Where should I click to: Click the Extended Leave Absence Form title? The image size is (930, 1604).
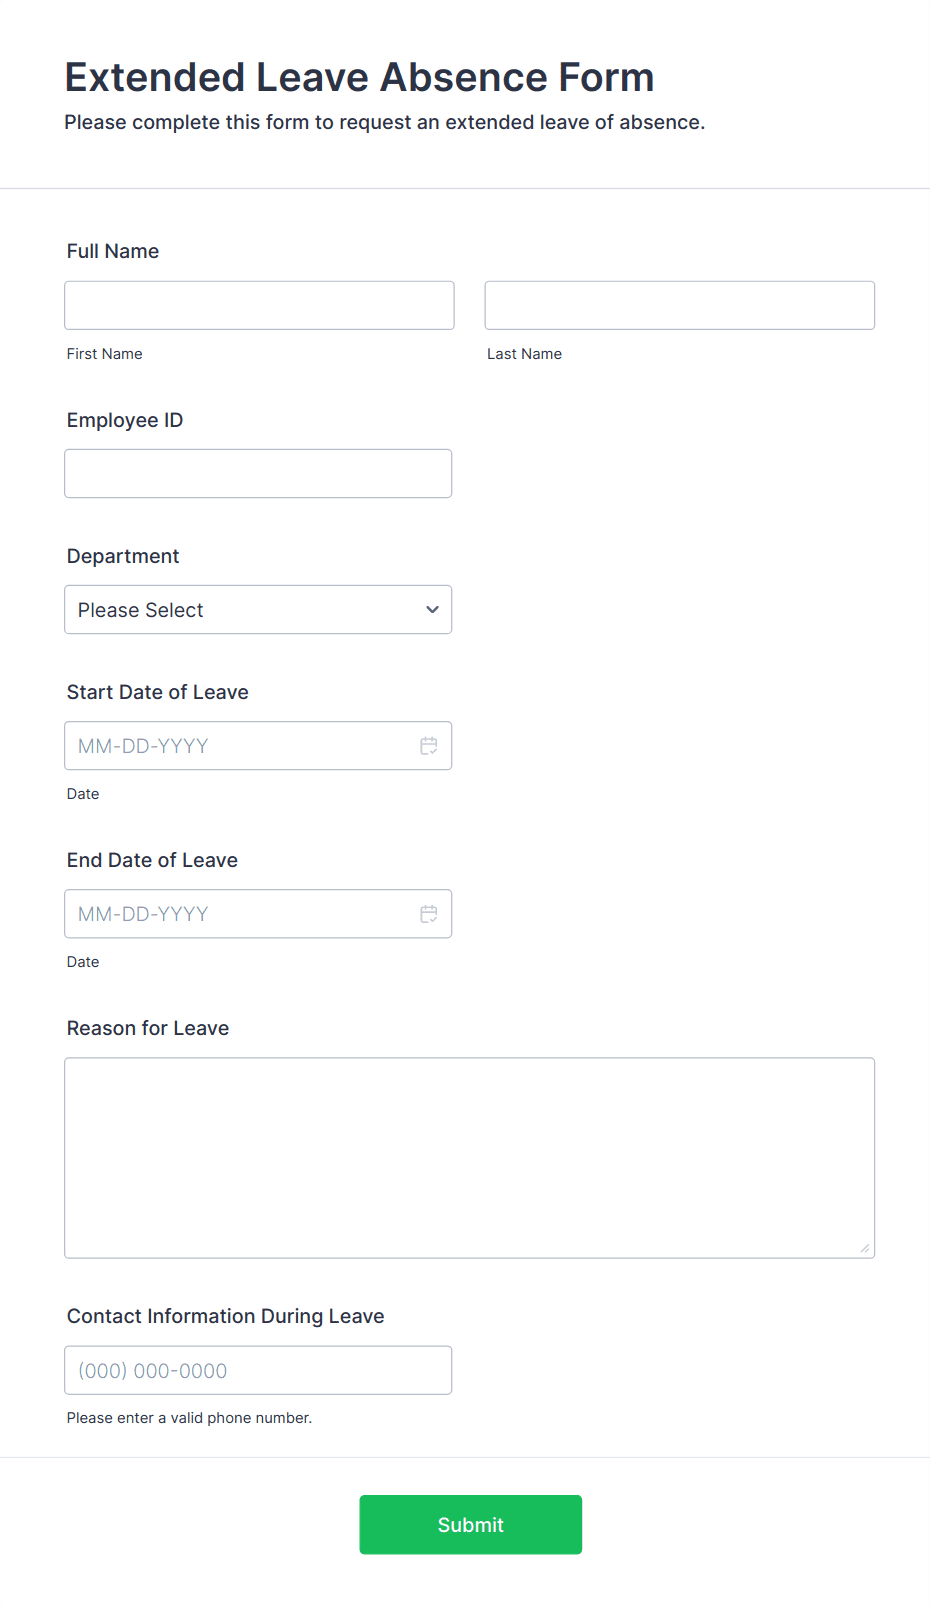click(360, 77)
